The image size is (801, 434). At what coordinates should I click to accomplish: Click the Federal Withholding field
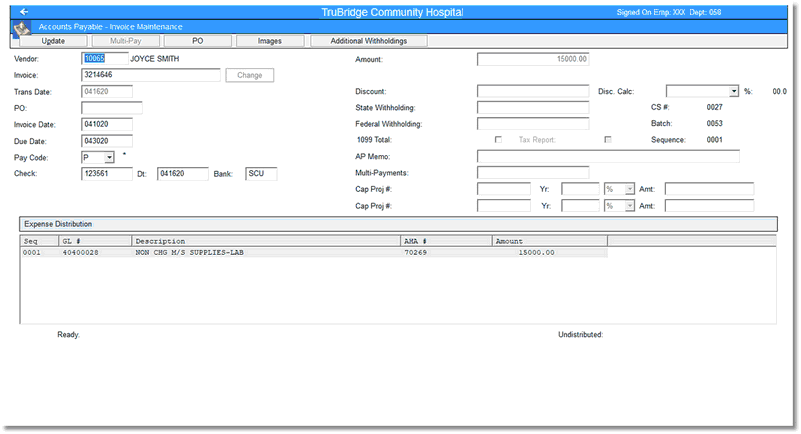point(533,124)
